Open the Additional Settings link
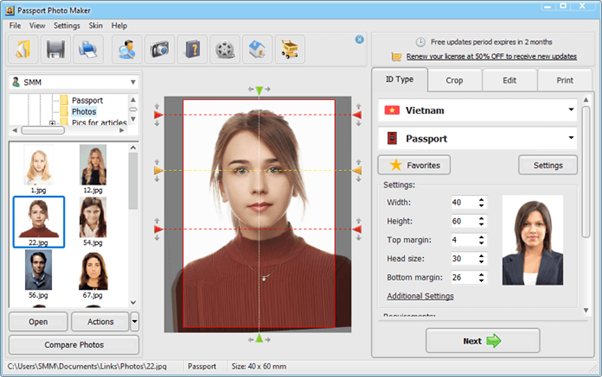 420,296
